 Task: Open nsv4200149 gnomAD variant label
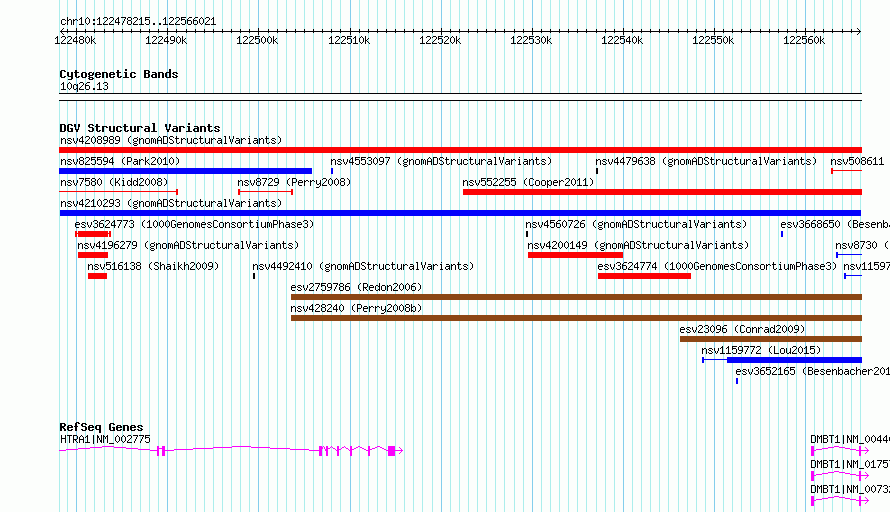(x=638, y=245)
